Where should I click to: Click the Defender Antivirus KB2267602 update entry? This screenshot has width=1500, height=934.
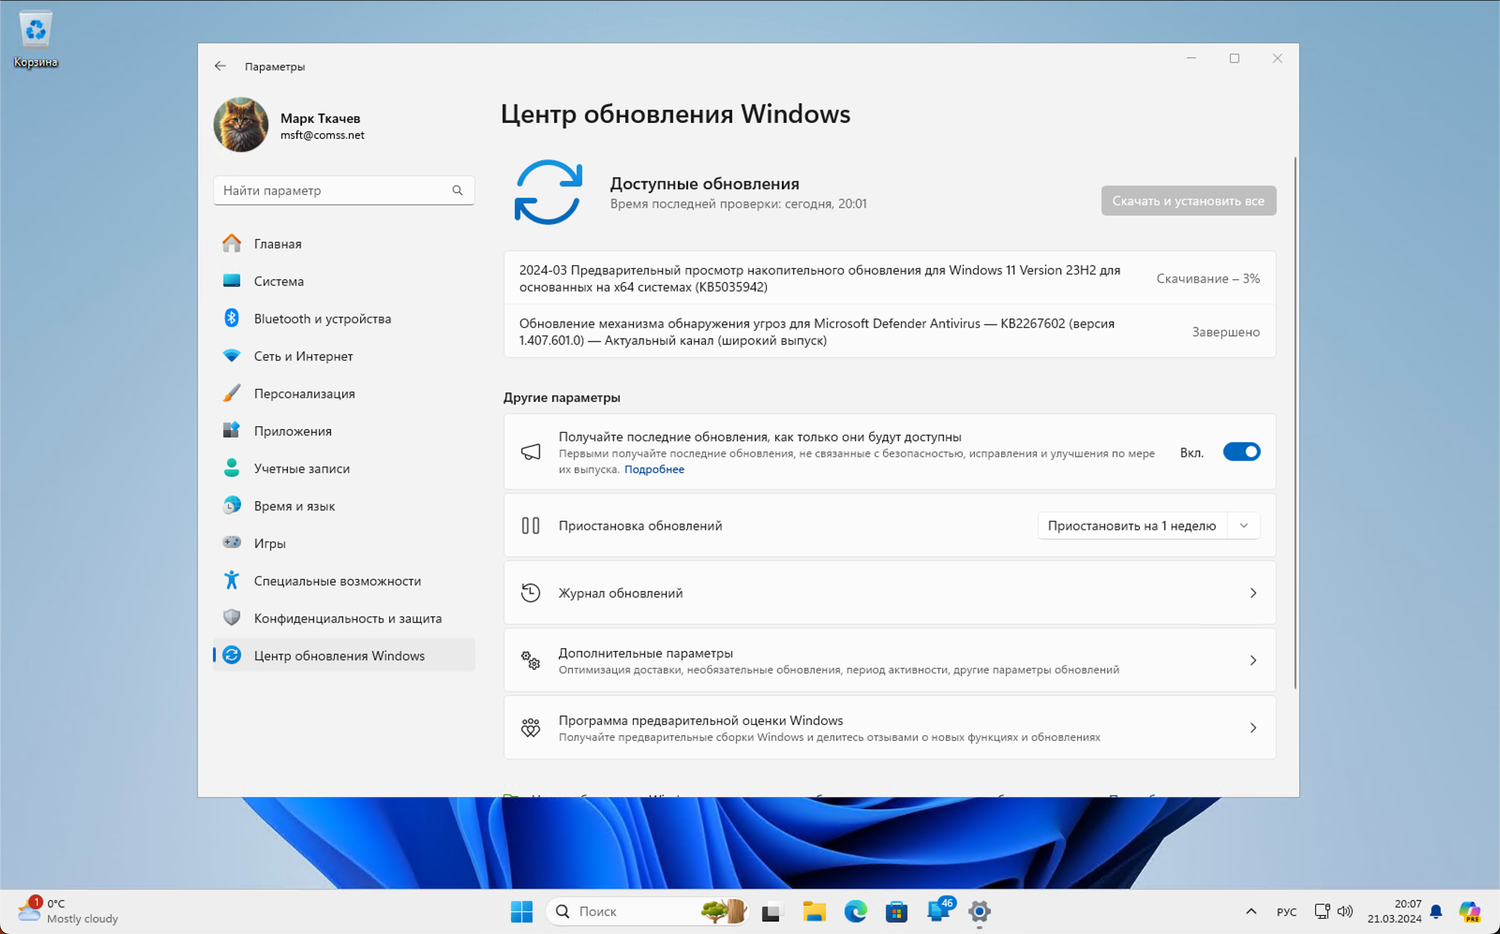pyautogui.click(x=890, y=332)
